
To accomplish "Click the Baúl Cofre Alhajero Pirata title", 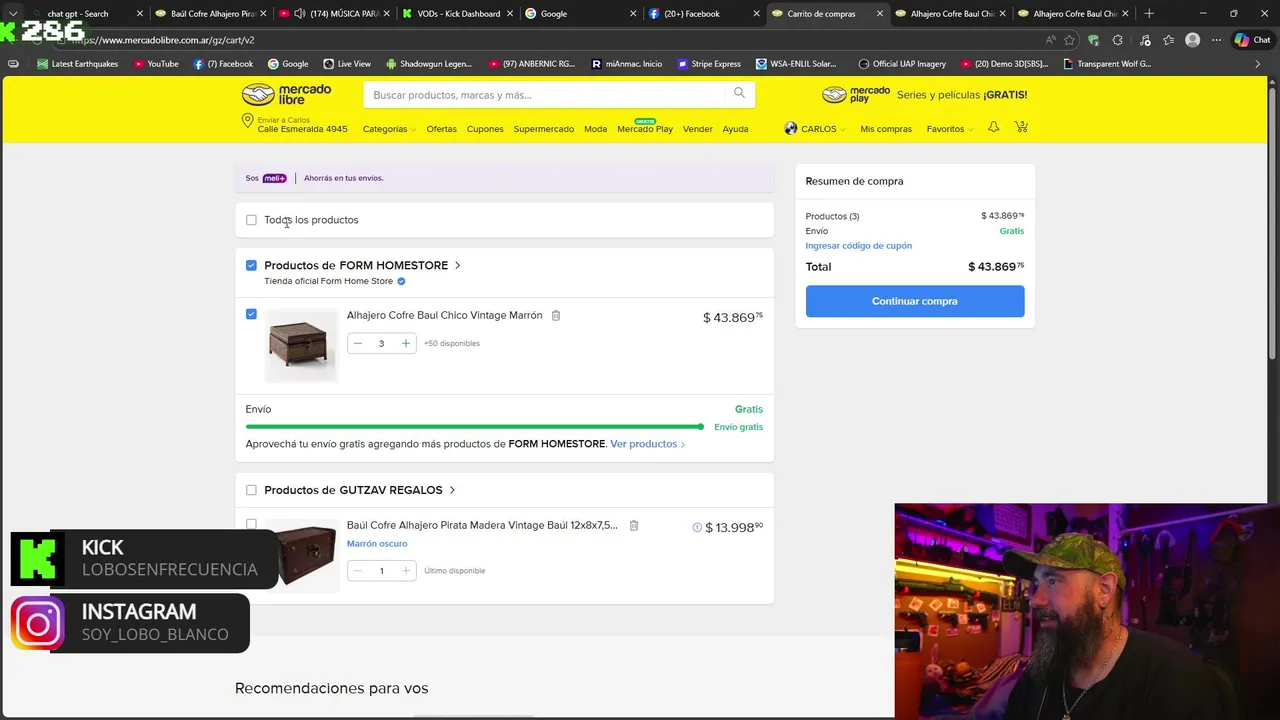I will pyautogui.click(x=482, y=525).
